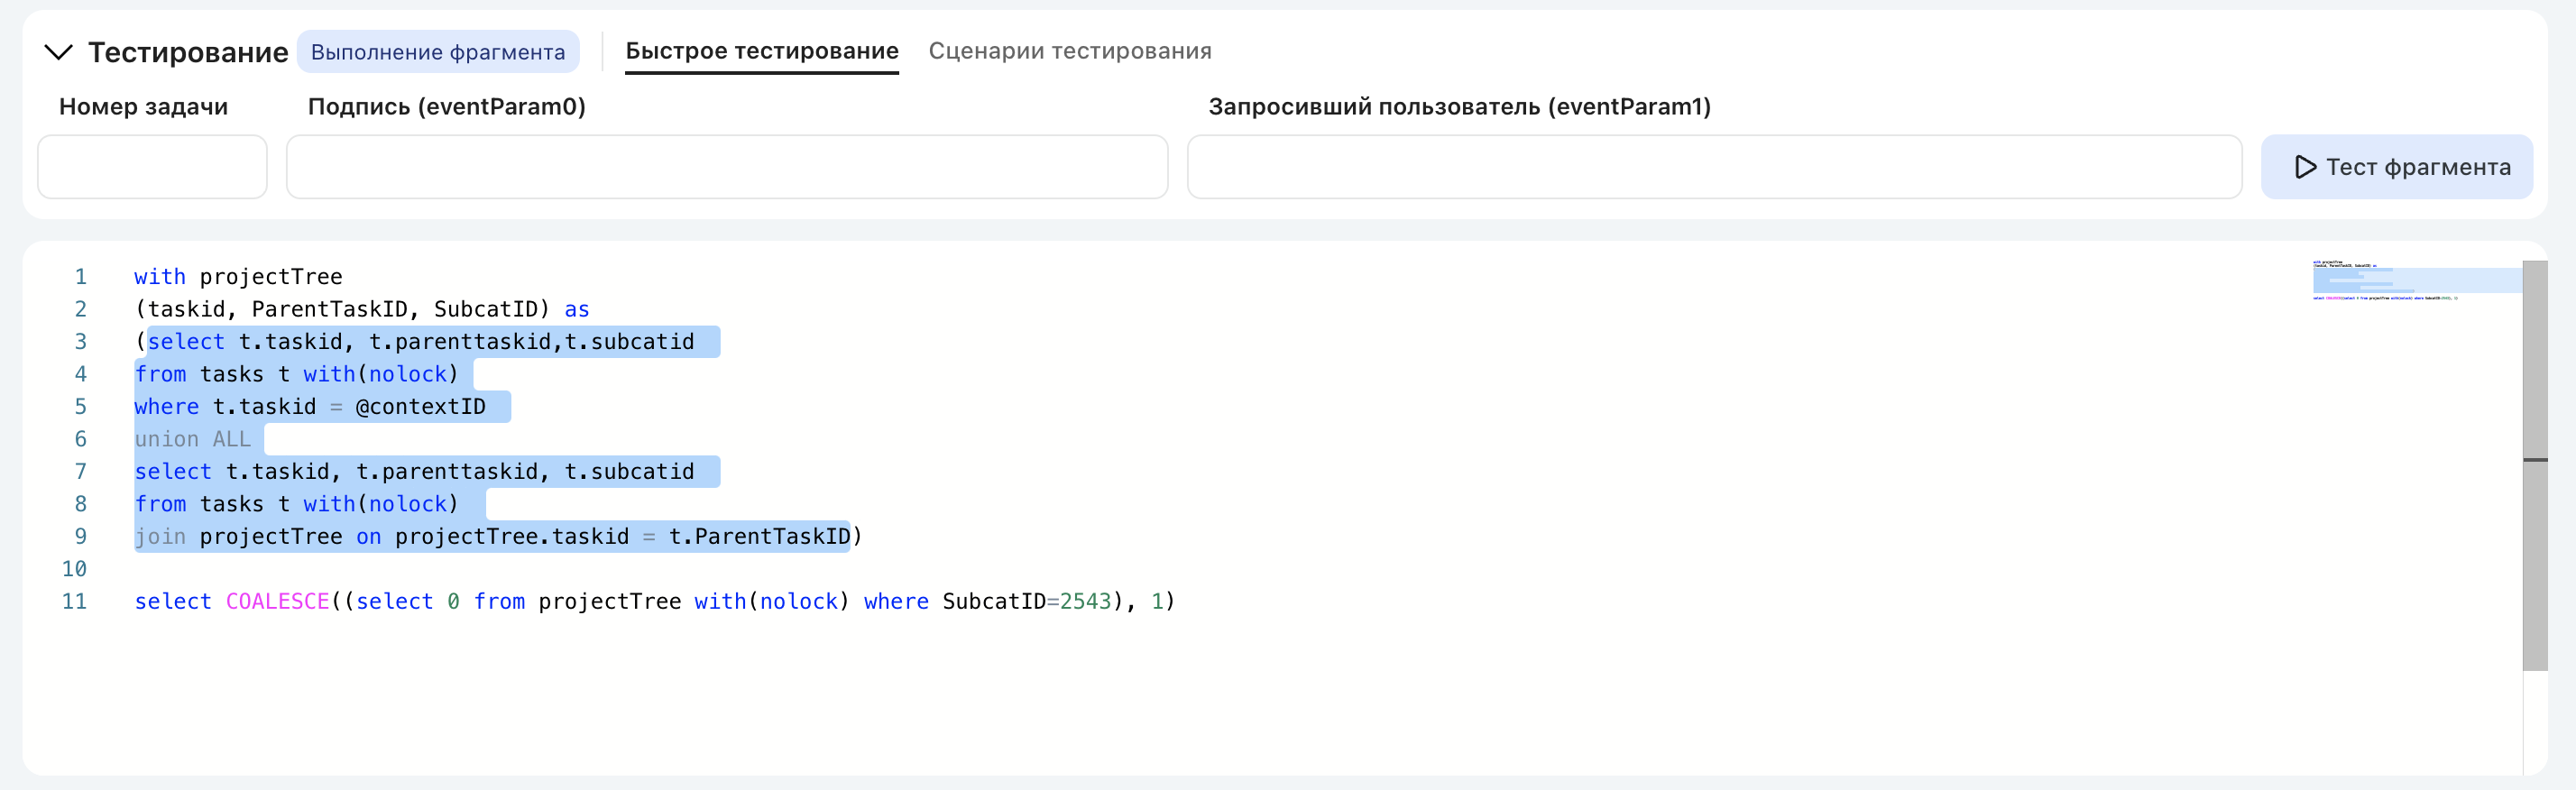This screenshot has height=790, width=2576.
Task: Click line number 10 of empty line
Action: pyautogui.click(x=74, y=570)
